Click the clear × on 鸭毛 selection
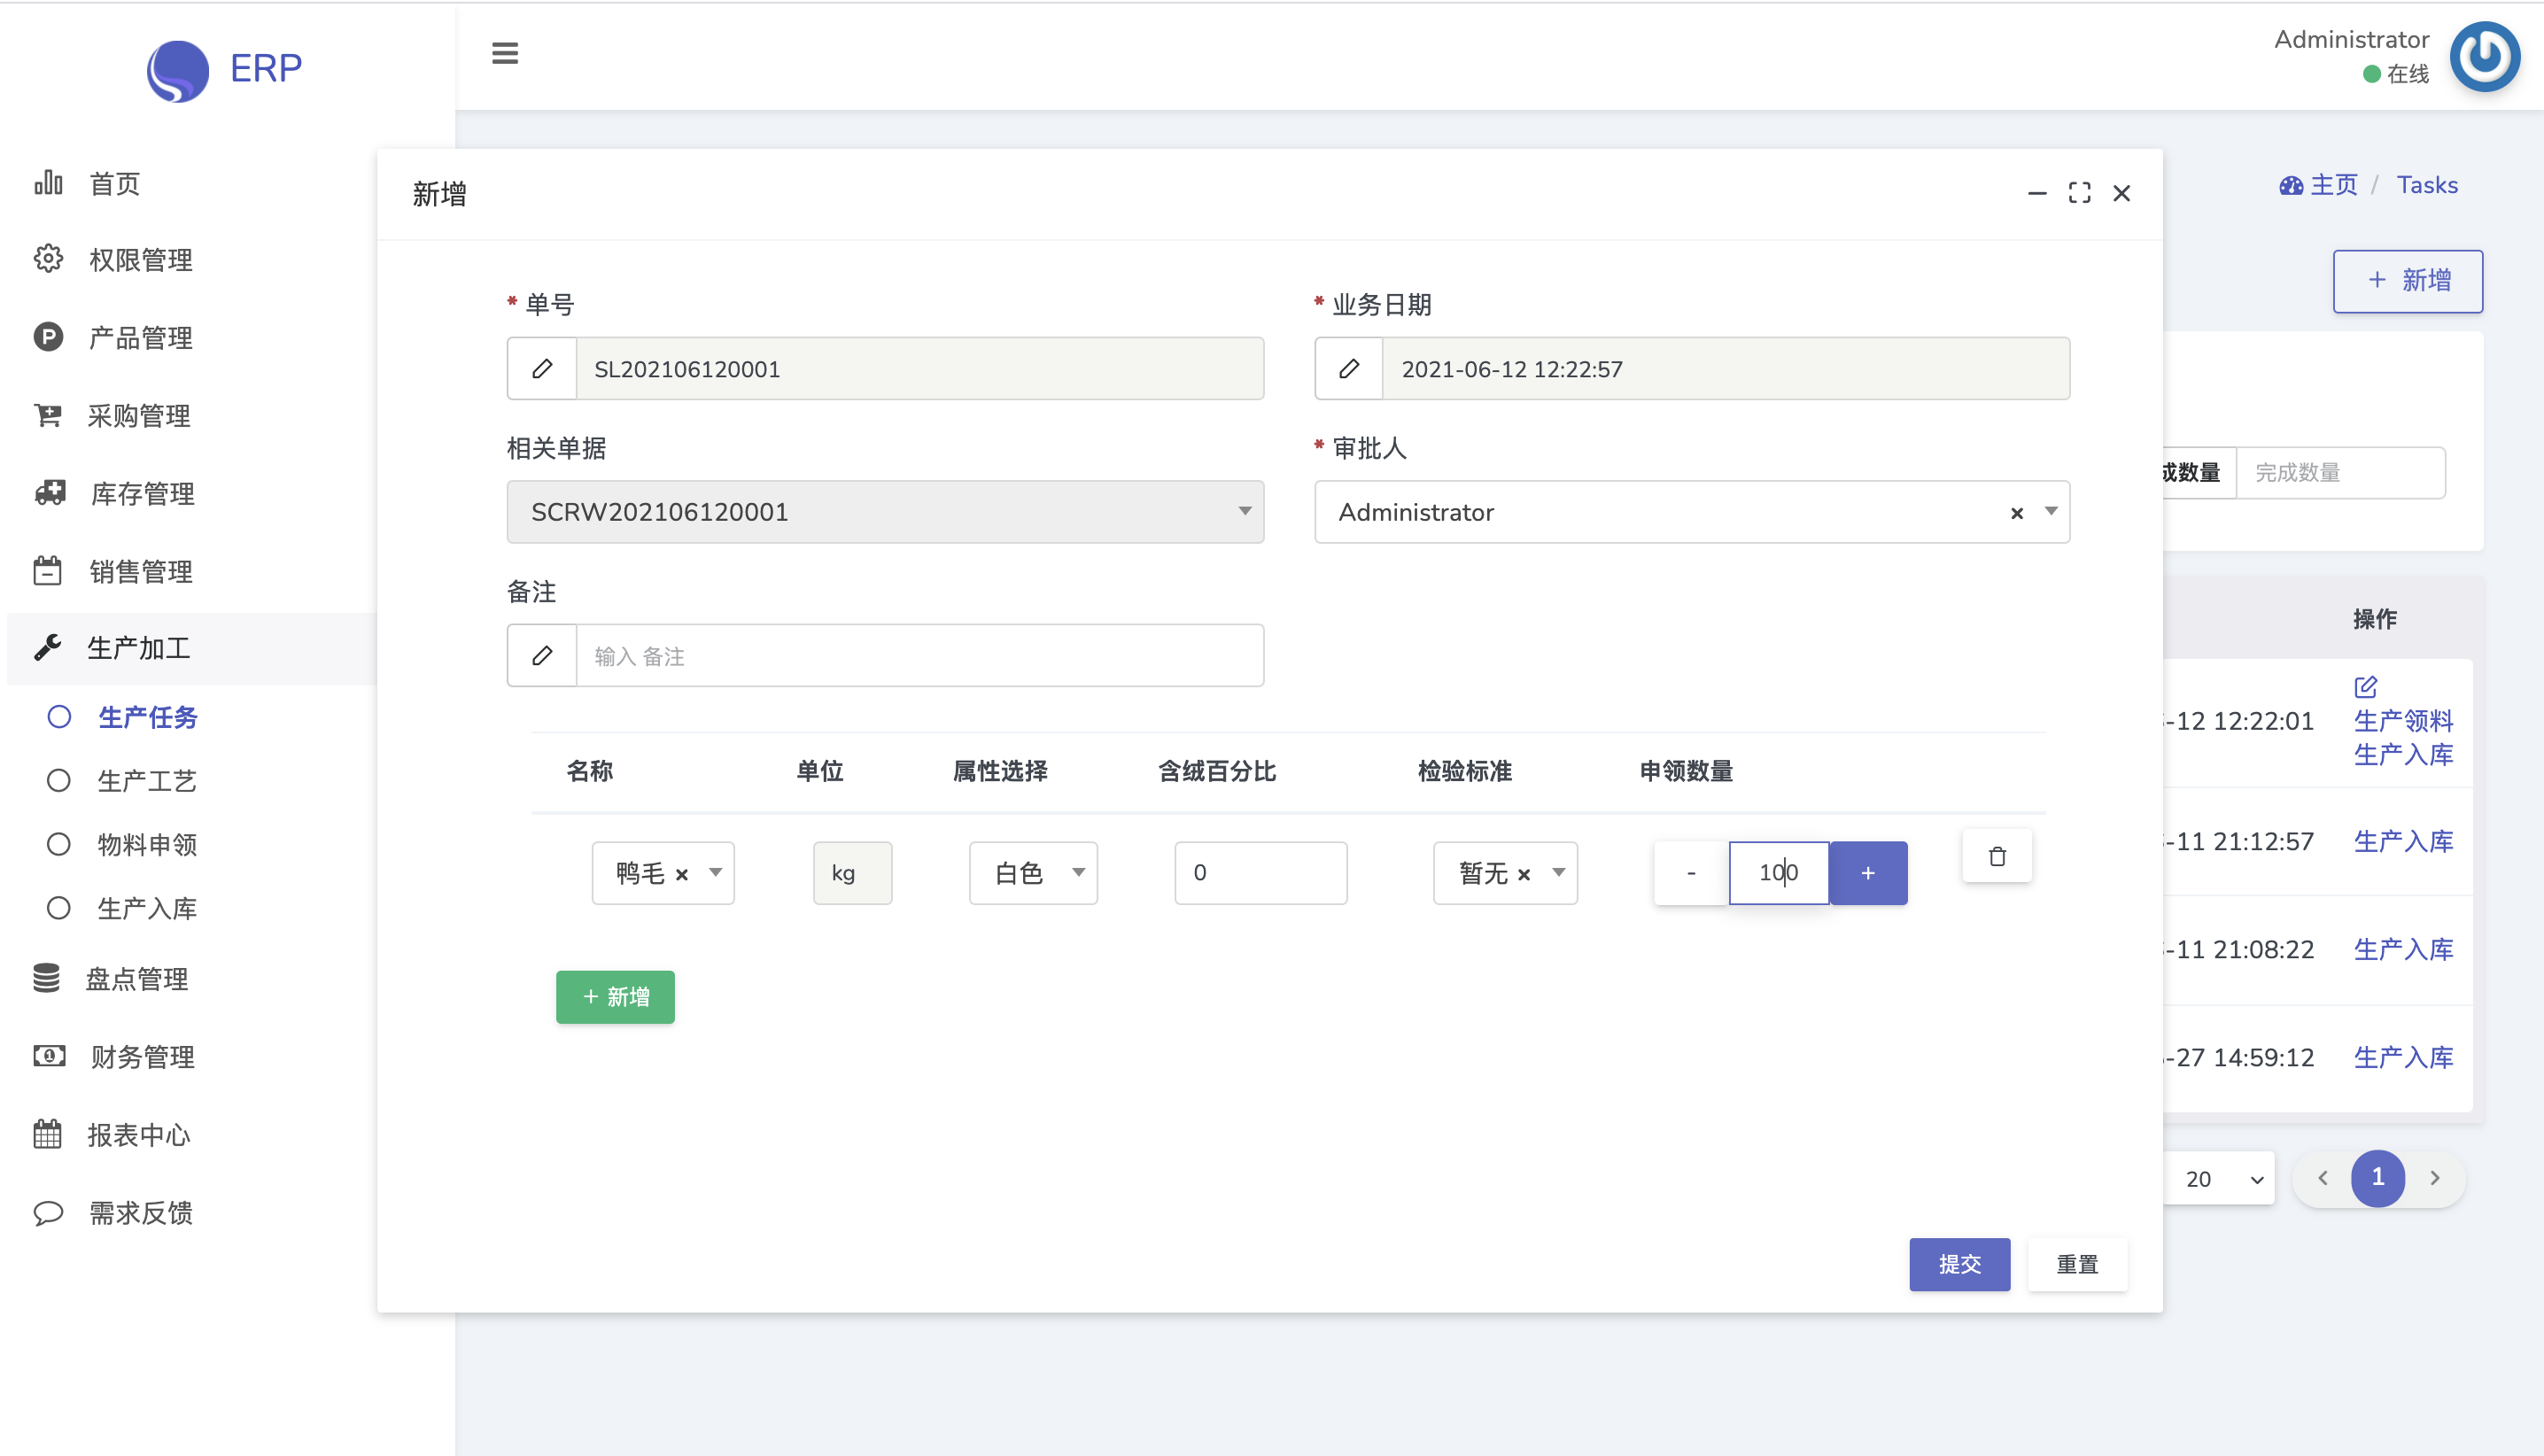2544x1456 pixels. coord(682,874)
